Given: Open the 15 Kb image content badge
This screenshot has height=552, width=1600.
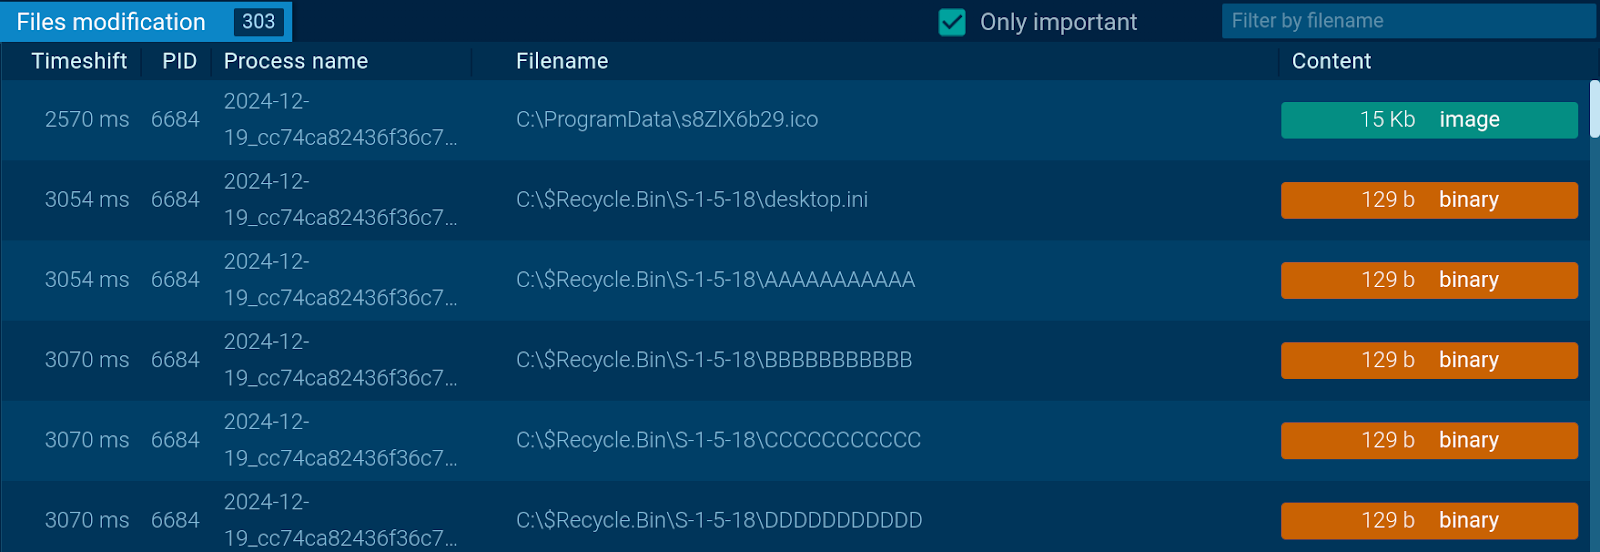Looking at the screenshot, I should click(x=1429, y=120).
